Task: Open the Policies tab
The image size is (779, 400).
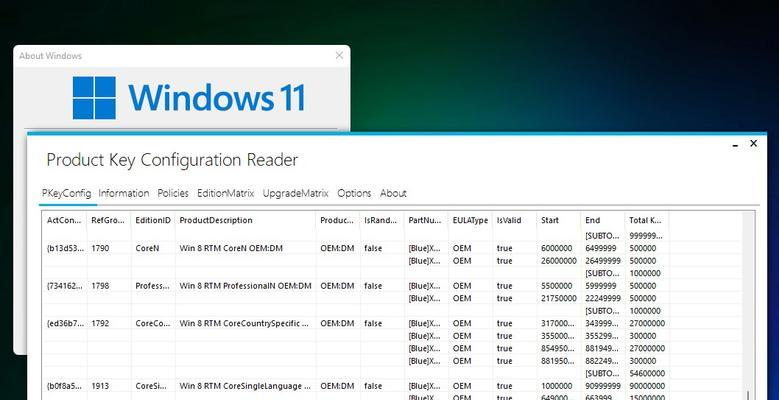Action: [173, 193]
